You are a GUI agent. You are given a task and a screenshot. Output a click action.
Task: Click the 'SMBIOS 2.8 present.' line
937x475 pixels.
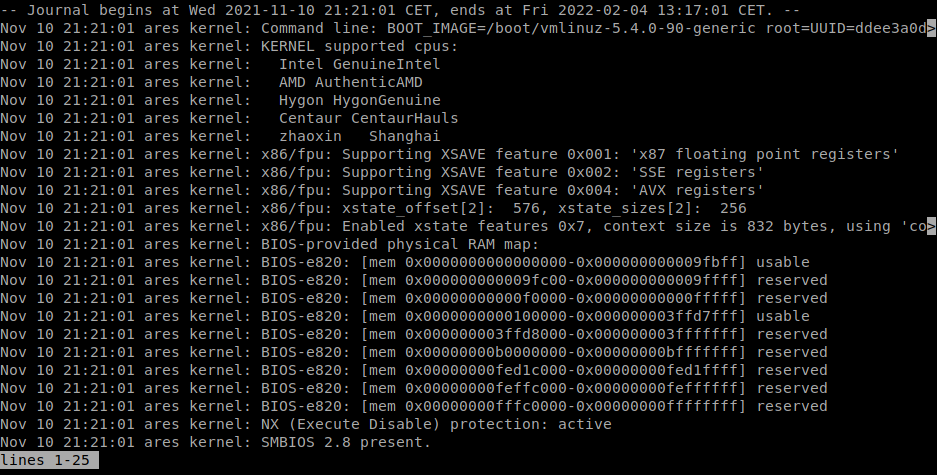(x=345, y=442)
